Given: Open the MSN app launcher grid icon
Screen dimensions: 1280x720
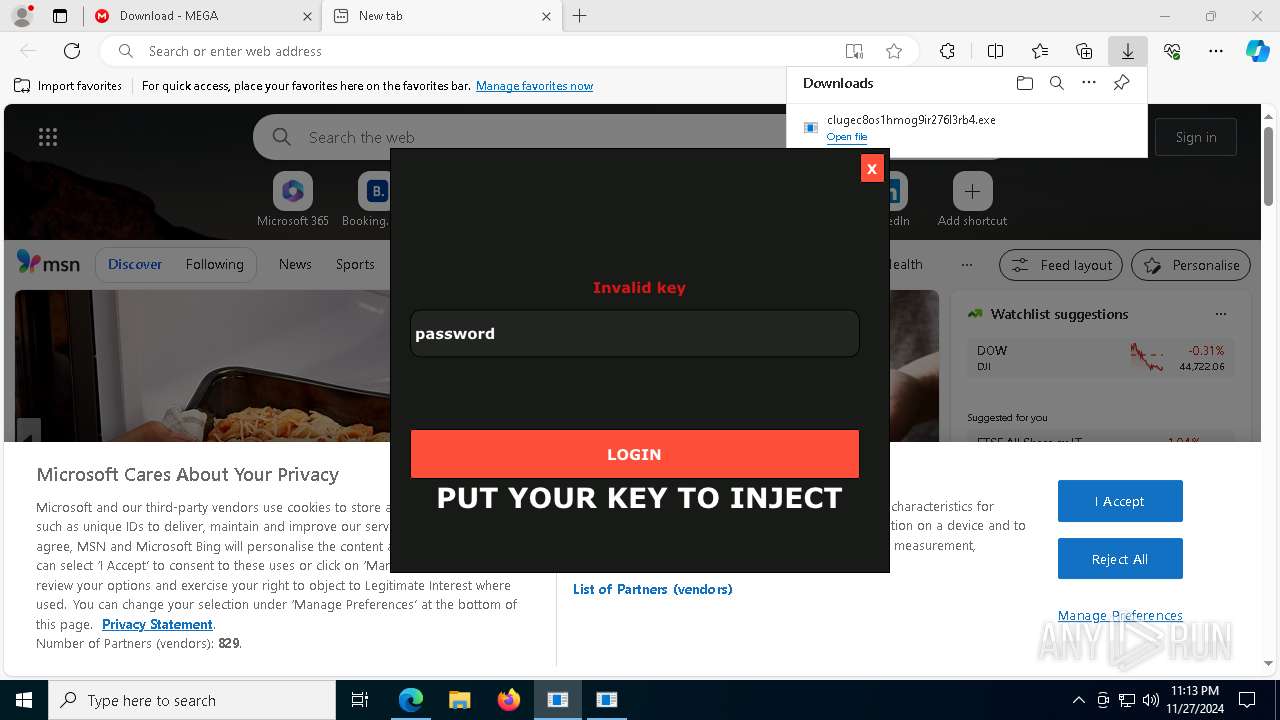Looking at the screenshot, I should click(47, 137).
